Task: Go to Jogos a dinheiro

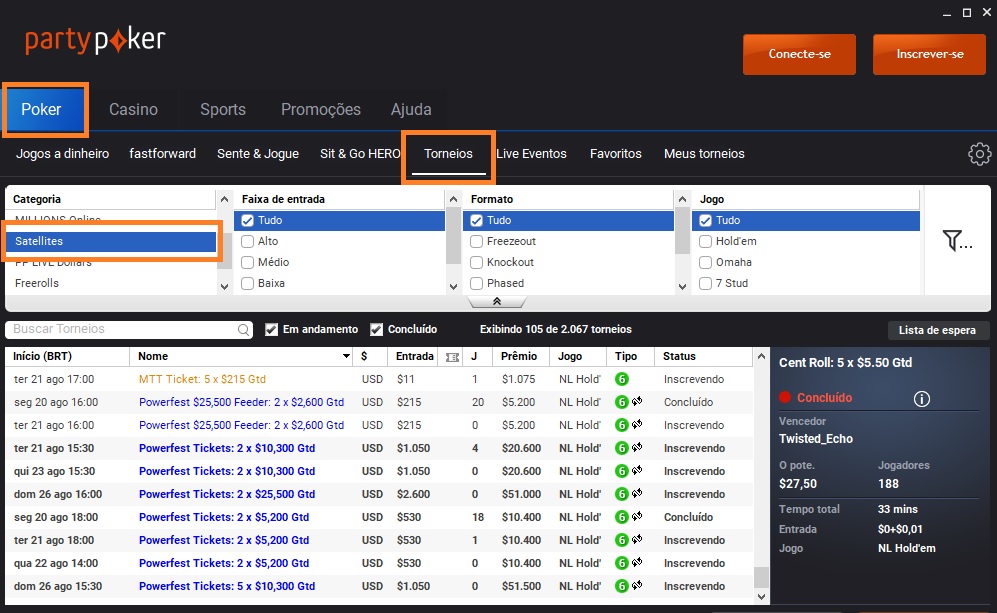Action: tap(62, 154)
